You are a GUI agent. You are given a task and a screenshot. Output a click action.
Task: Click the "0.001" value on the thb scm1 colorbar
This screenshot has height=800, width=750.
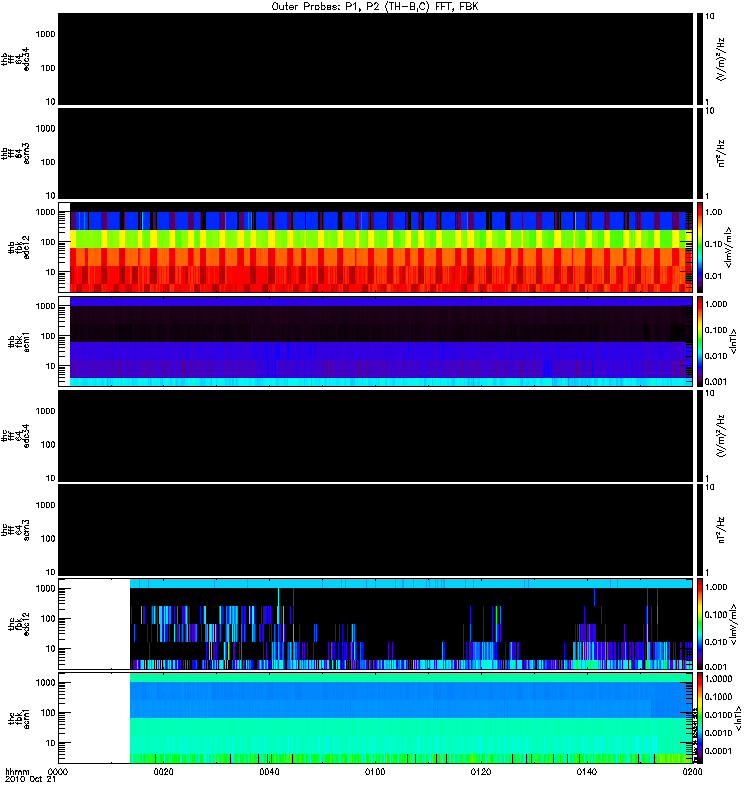(x=716, y=382)
